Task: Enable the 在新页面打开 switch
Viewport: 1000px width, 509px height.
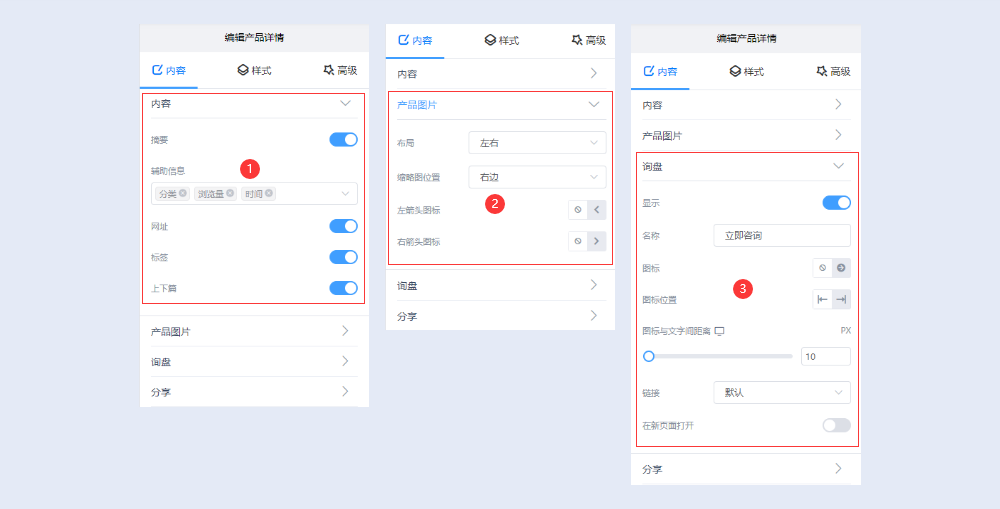Action: coord(836,425)
